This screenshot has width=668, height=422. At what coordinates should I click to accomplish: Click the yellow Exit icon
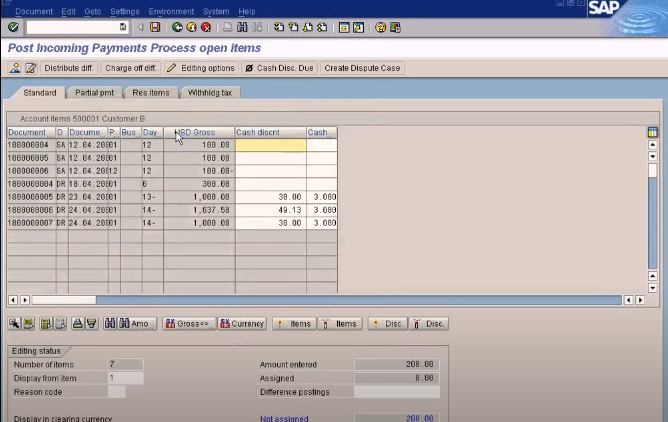pyautogui.click(x=192, y=27)
